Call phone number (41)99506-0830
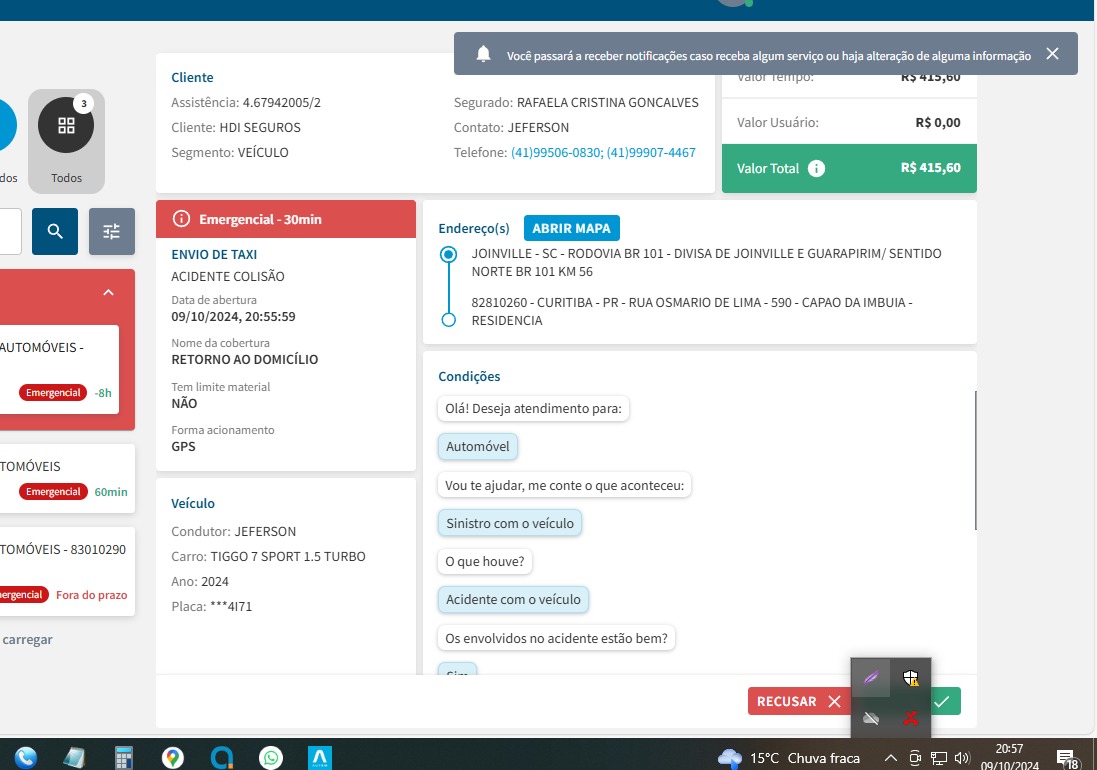1097x770 pixels. pyautogui.click(x=555, y=152)
